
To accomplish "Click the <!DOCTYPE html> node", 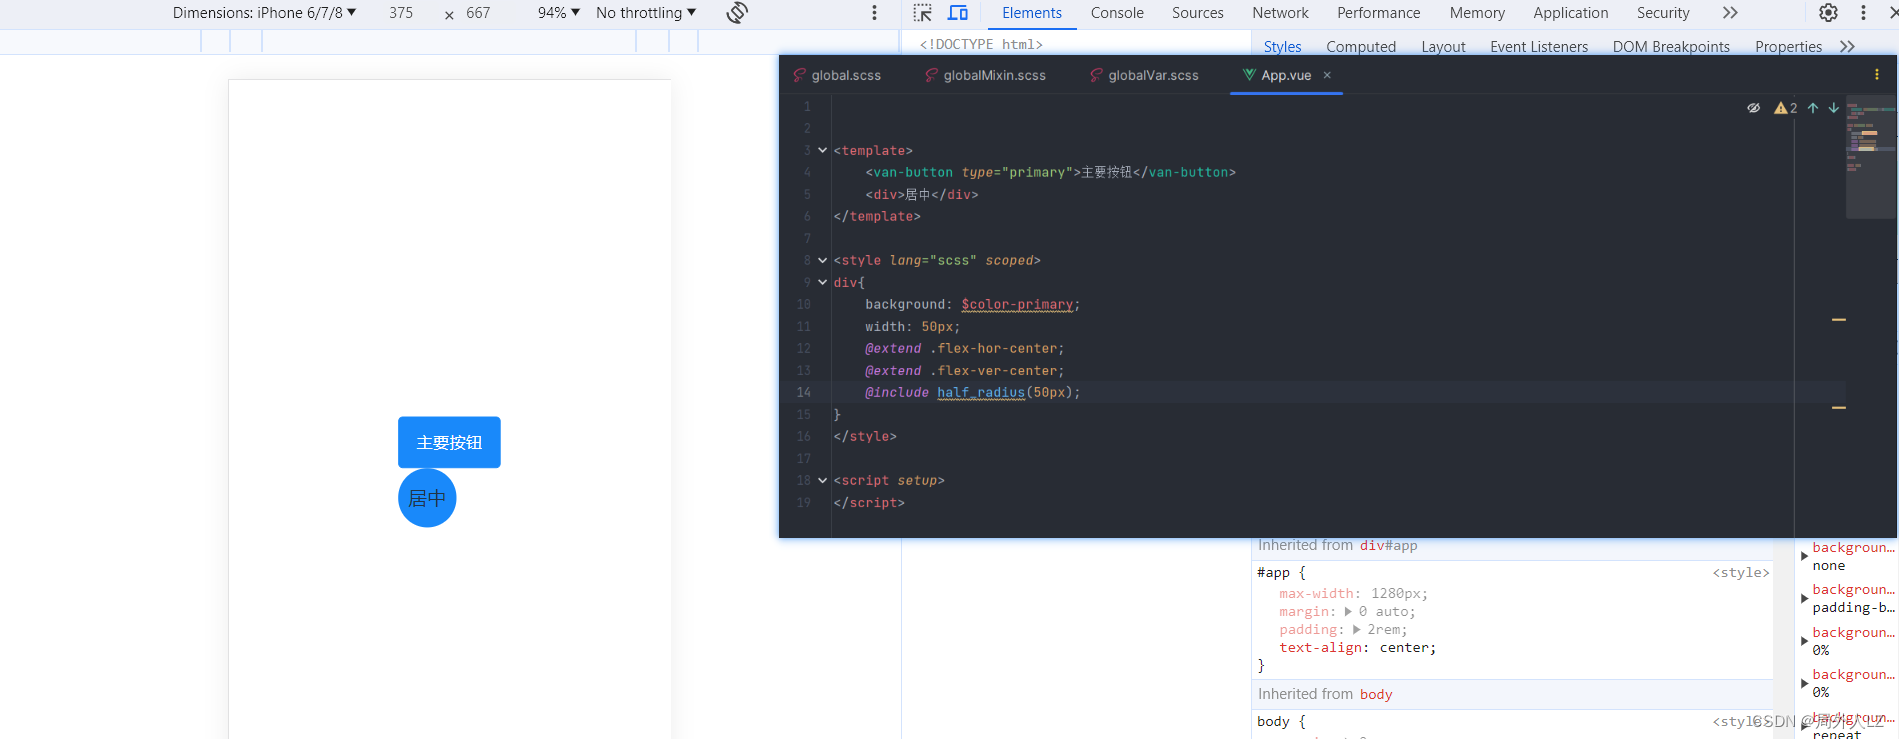I will pos(981,44).
